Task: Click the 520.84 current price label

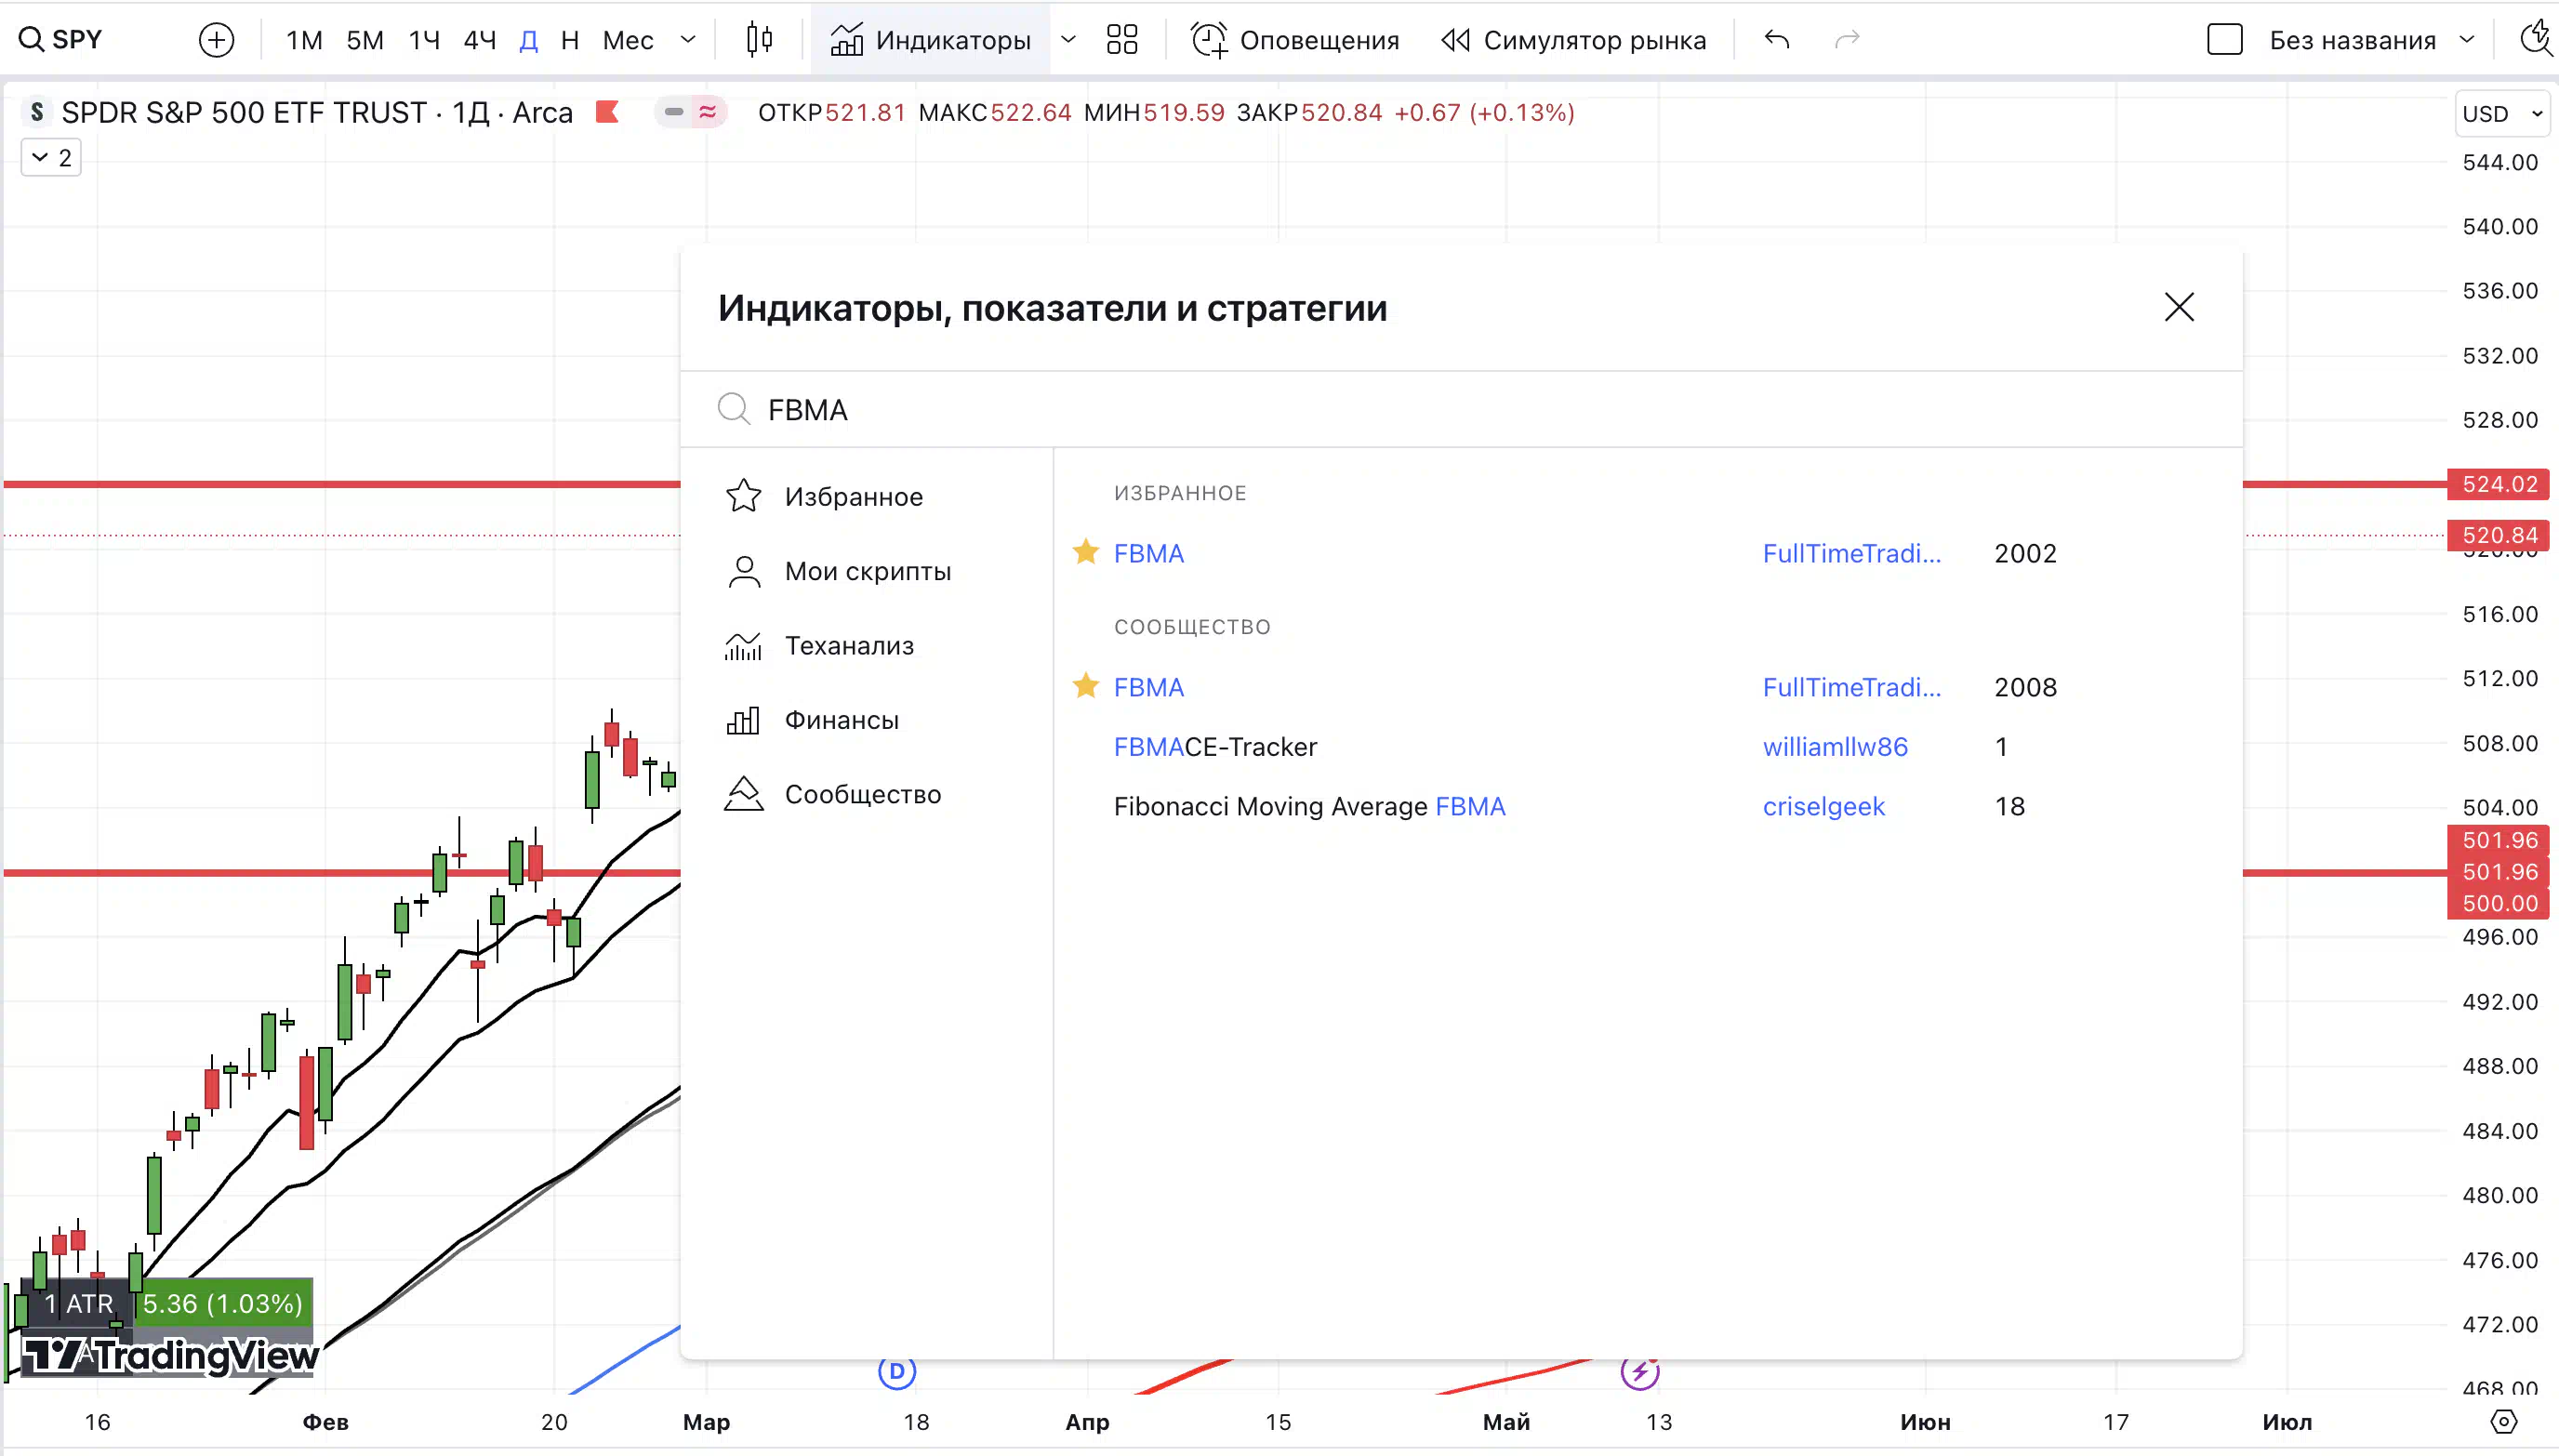Action: pos(2498,535)
